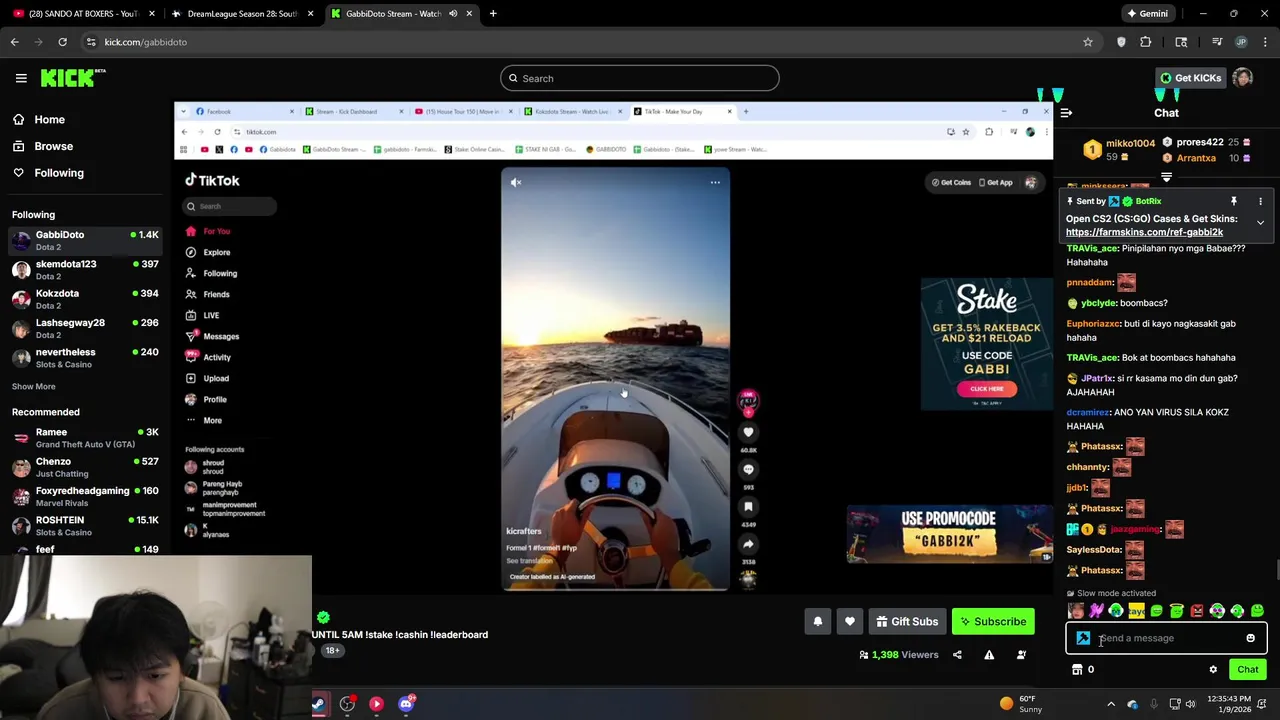This screenshot has width=1280, height=720.
Task: Click the kick.com/gabbidoto address bar
Action: pyautogui.click(x=146, y=42)
